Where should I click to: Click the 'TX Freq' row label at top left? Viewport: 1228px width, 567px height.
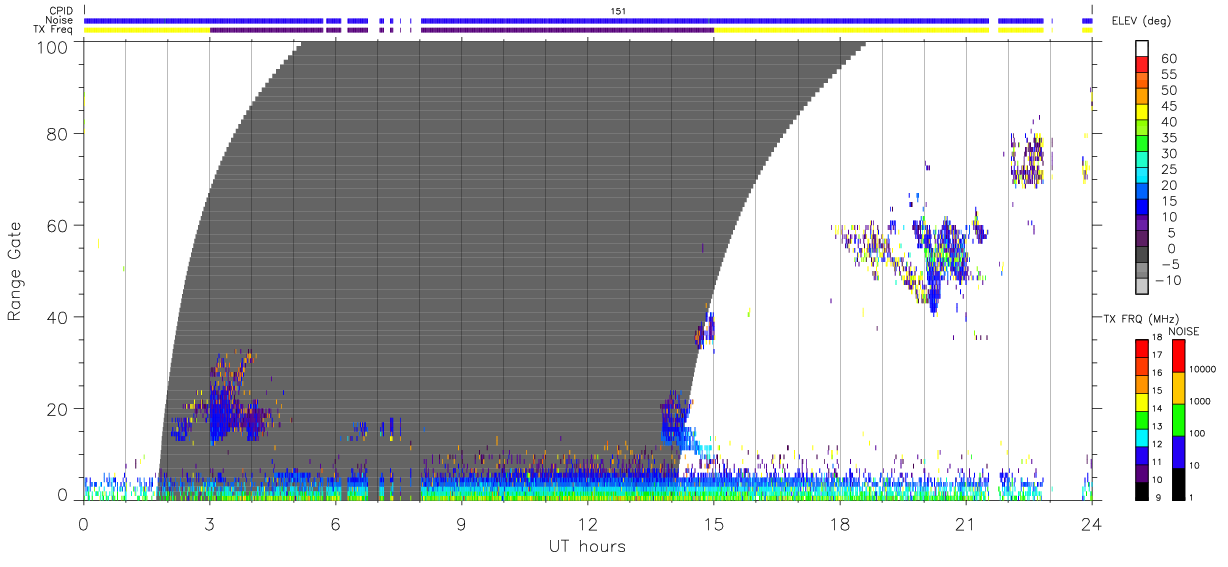coord(55,30)
